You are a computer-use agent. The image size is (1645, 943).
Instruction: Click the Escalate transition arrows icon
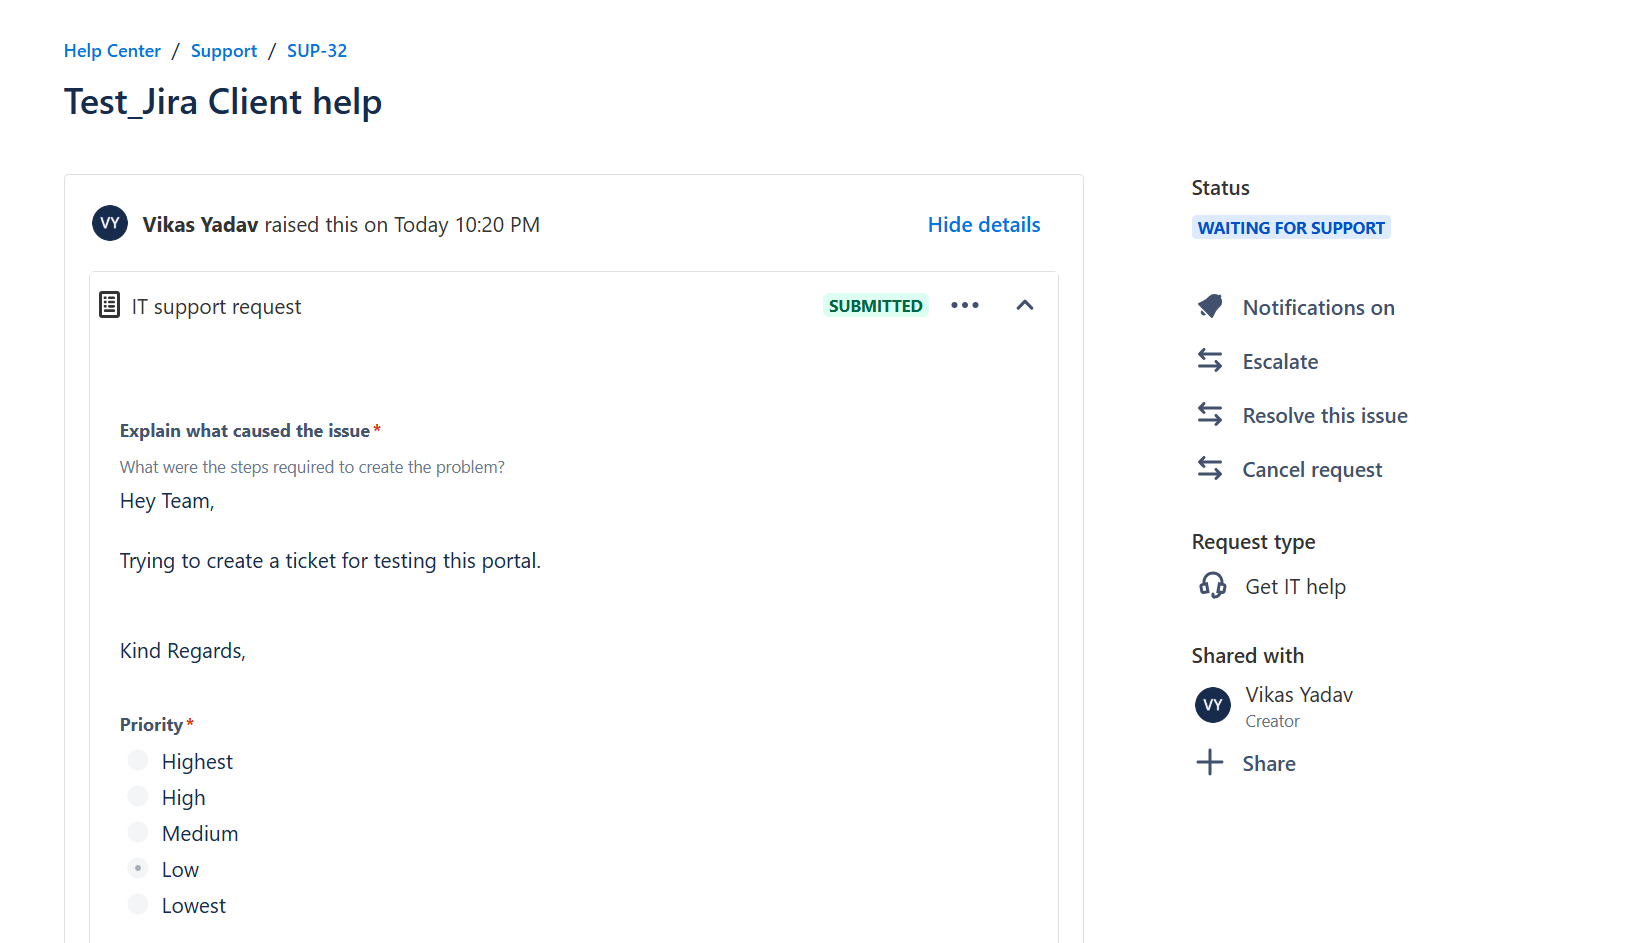(1210, 361)
